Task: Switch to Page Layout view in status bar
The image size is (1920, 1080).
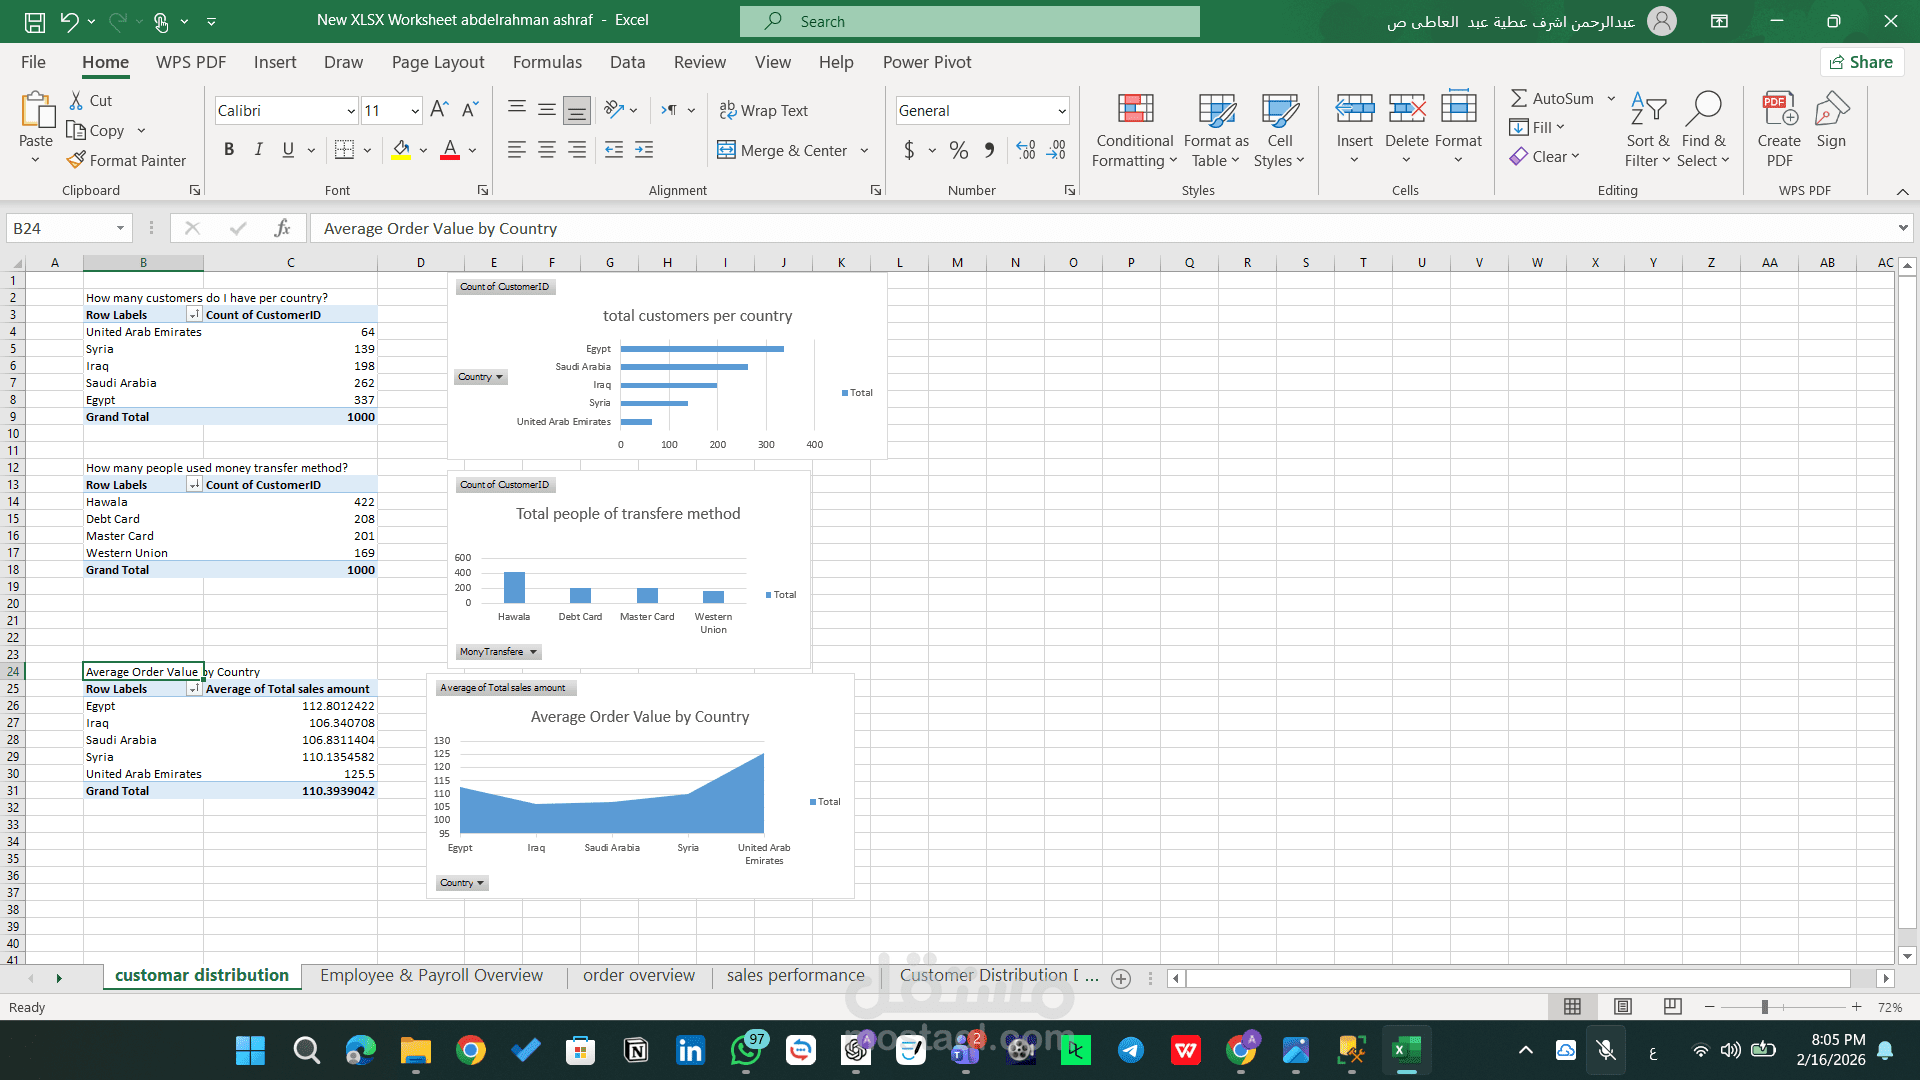Action: pyautogui.click(x=1623, y=1007)
